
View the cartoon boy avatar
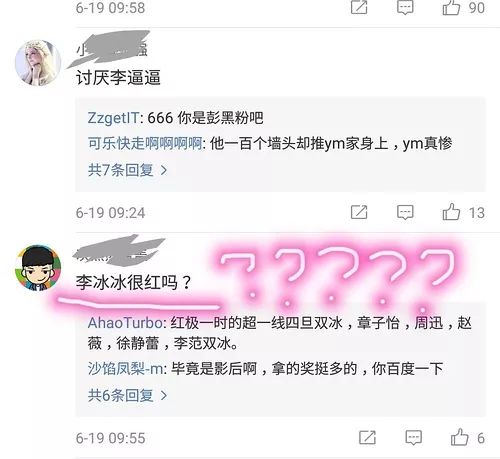[x=38, y=268]
